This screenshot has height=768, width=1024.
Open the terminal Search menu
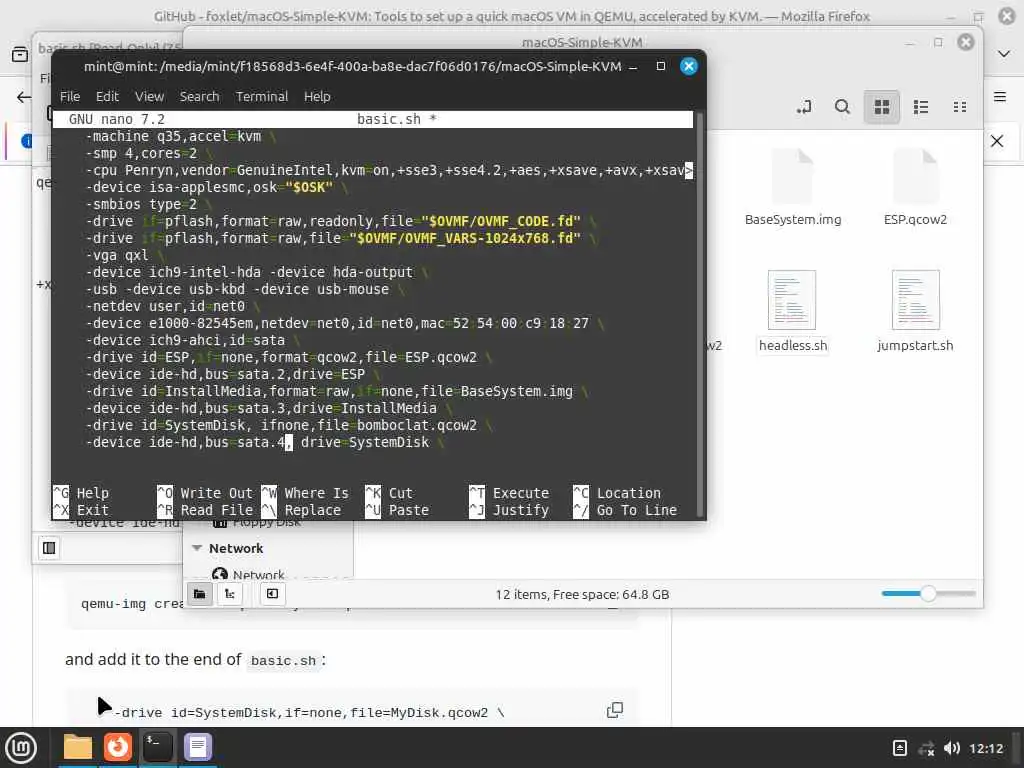(199, 96)
